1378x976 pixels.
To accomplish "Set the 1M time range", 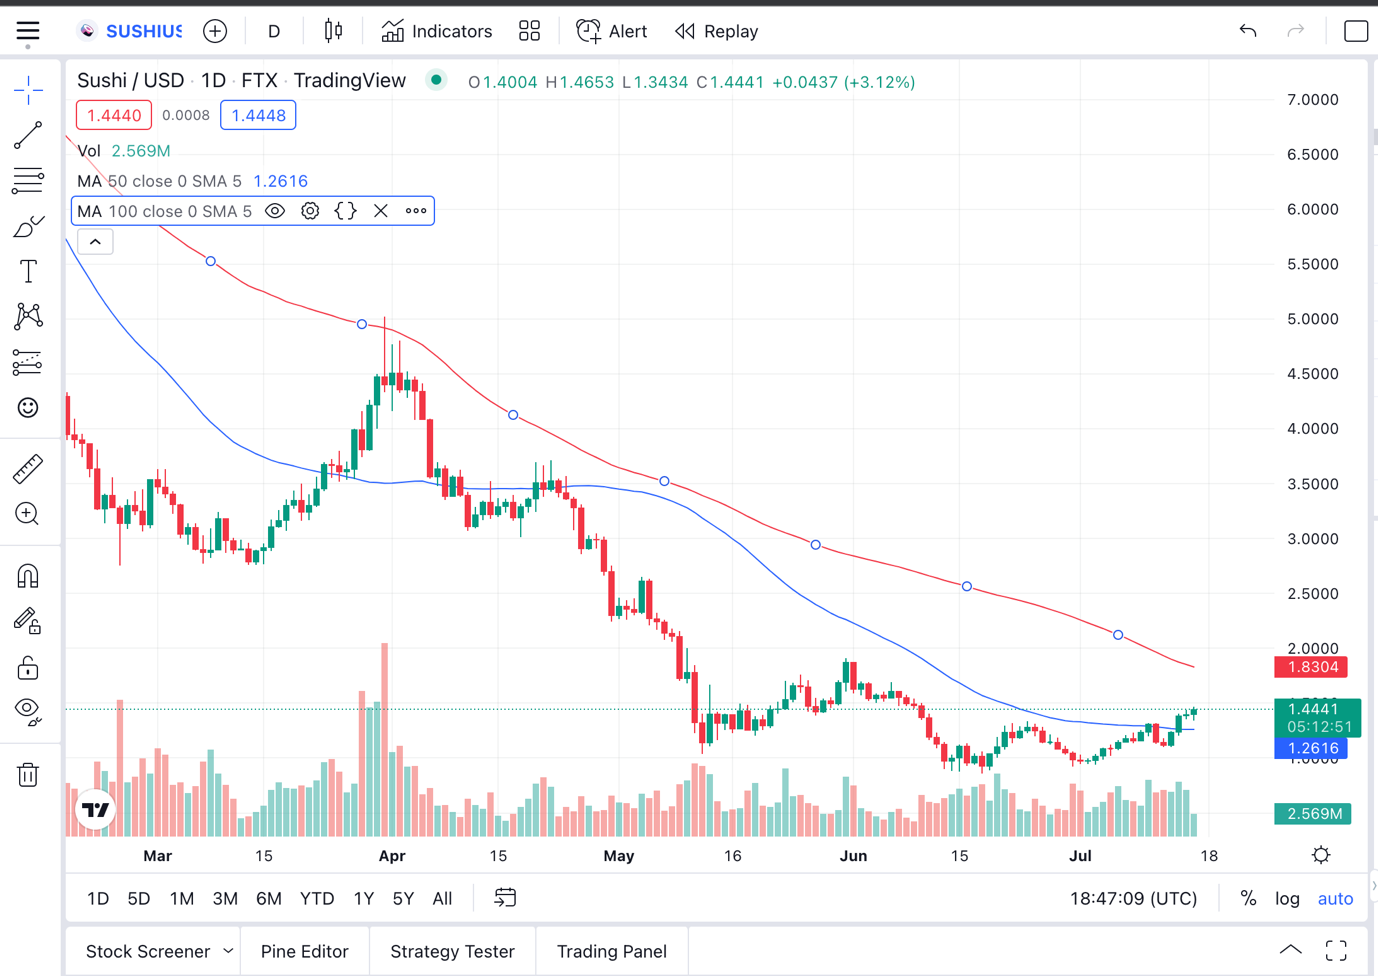I will click(x=182, y=899).
